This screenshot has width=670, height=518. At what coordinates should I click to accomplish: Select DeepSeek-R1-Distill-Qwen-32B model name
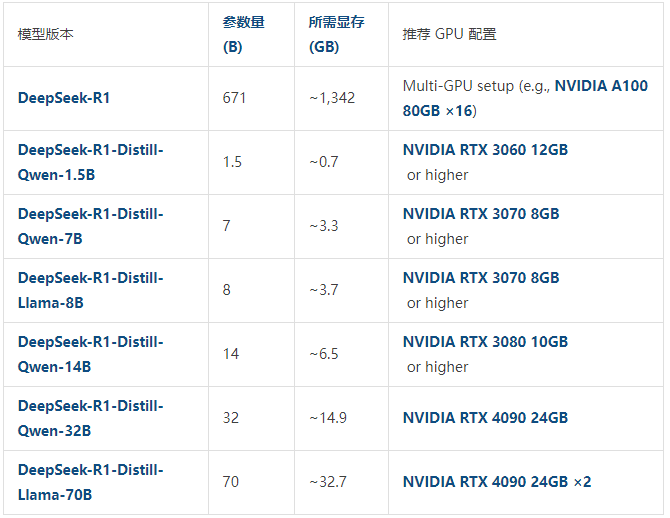[x=91, y=418]
